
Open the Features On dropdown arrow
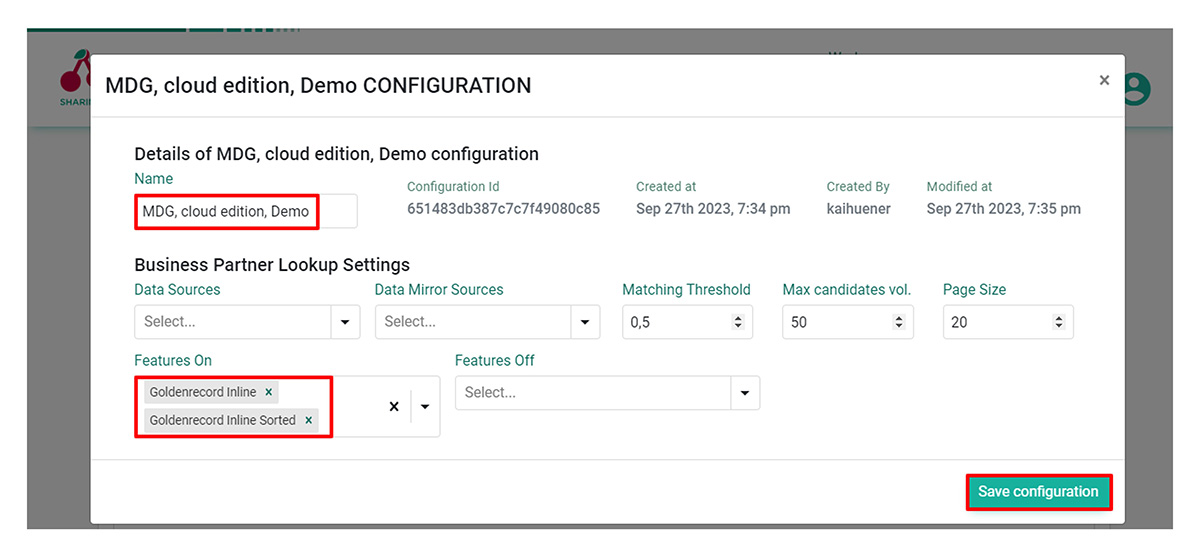pyautogui.click(x=425, y=406)
